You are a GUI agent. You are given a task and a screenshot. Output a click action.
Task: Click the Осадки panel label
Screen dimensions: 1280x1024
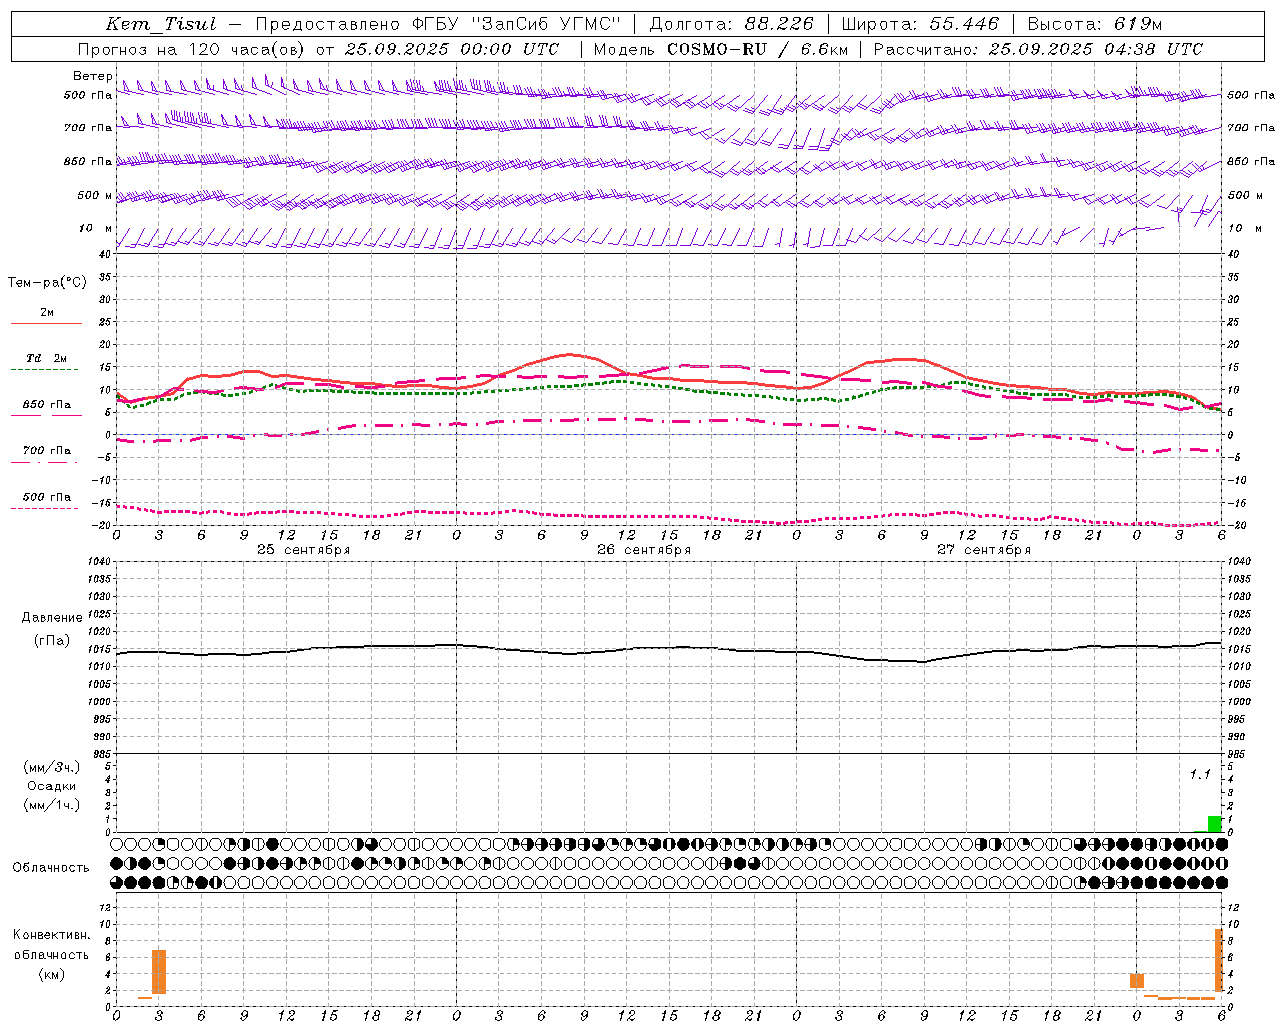(52, 786)
